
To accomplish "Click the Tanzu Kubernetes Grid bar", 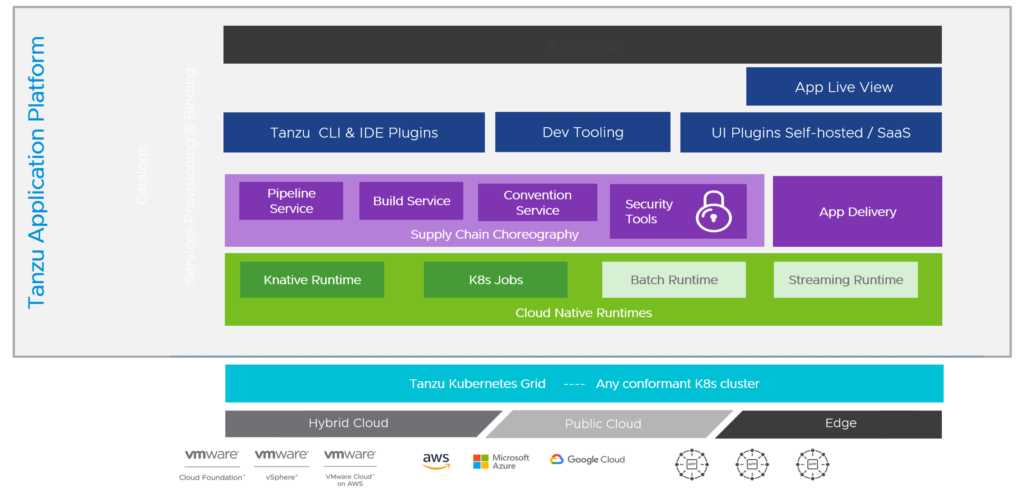I will (x=584, y=383).
